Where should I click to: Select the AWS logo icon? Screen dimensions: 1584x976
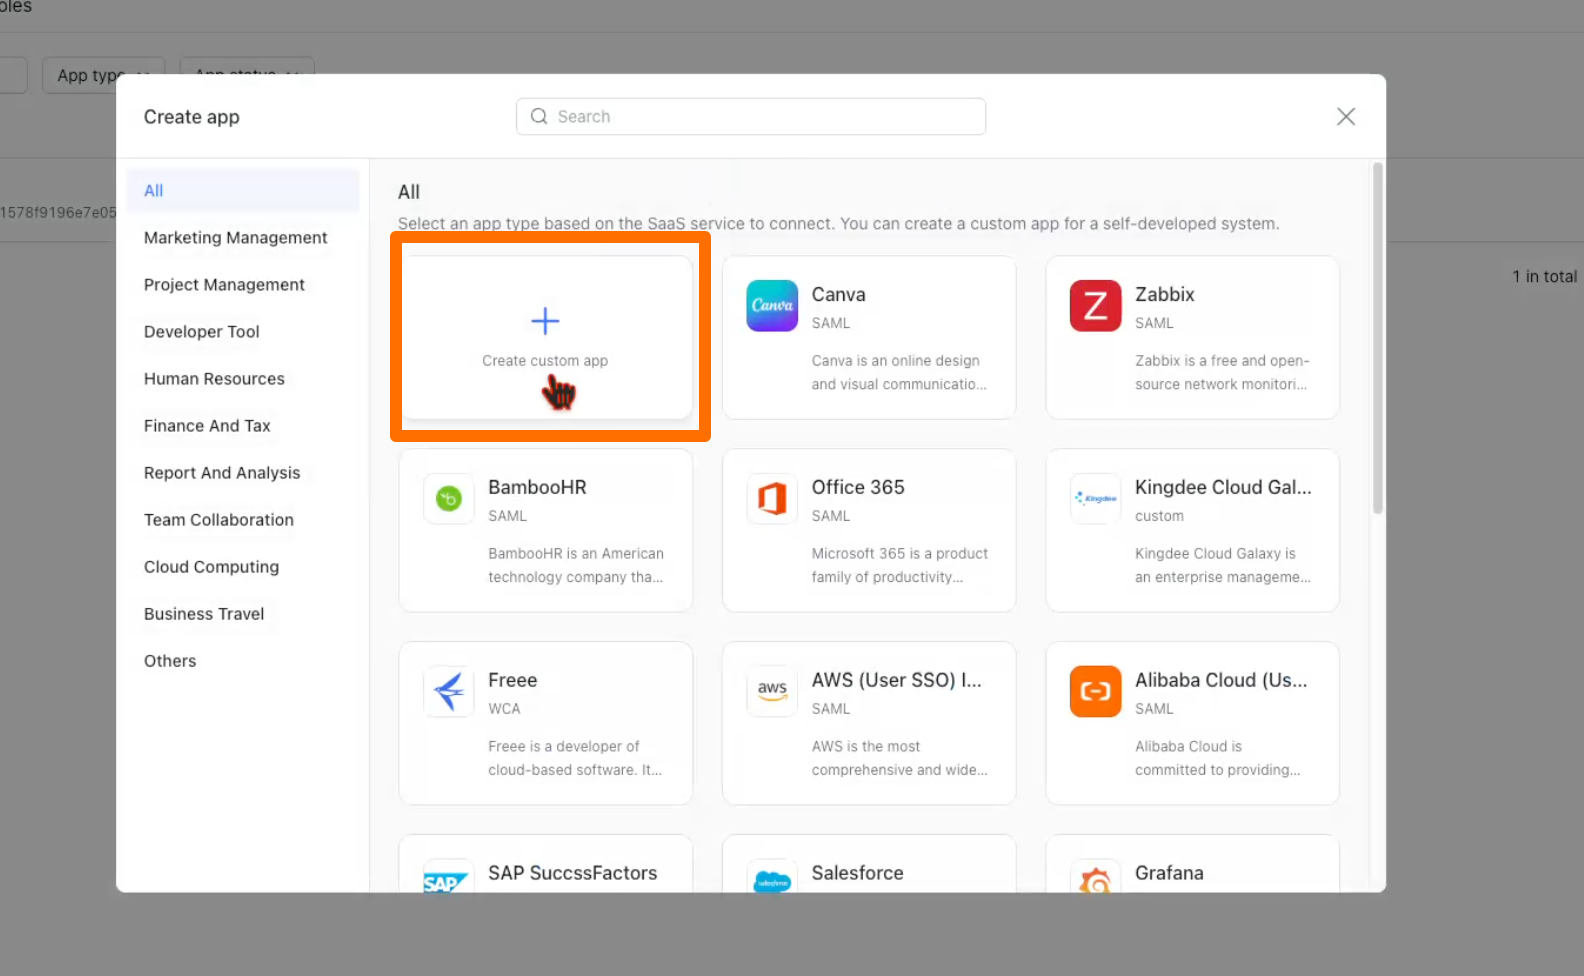[772, 691]
